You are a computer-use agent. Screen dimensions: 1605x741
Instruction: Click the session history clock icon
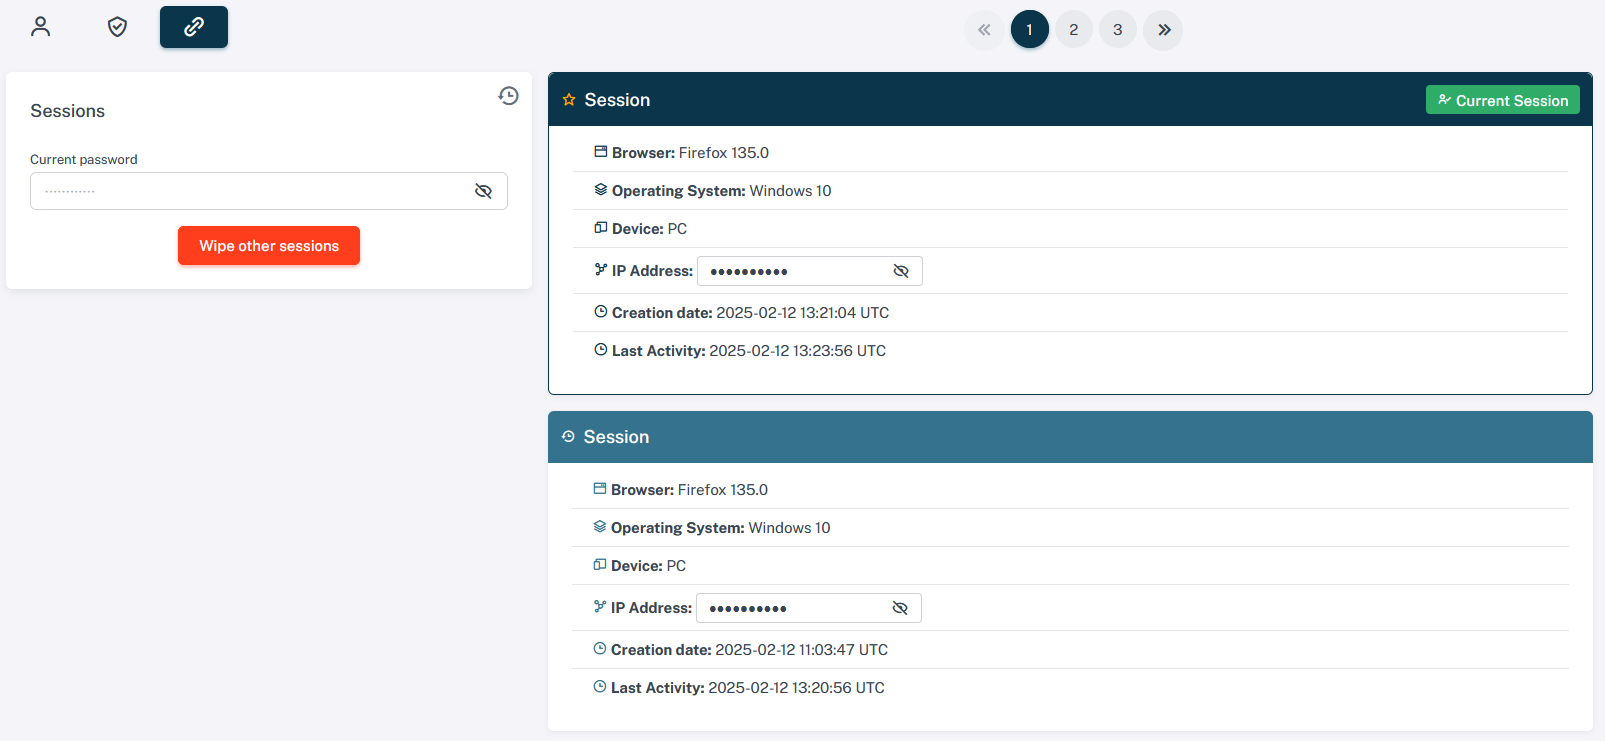pyautogui.click(x=508, y=96)
